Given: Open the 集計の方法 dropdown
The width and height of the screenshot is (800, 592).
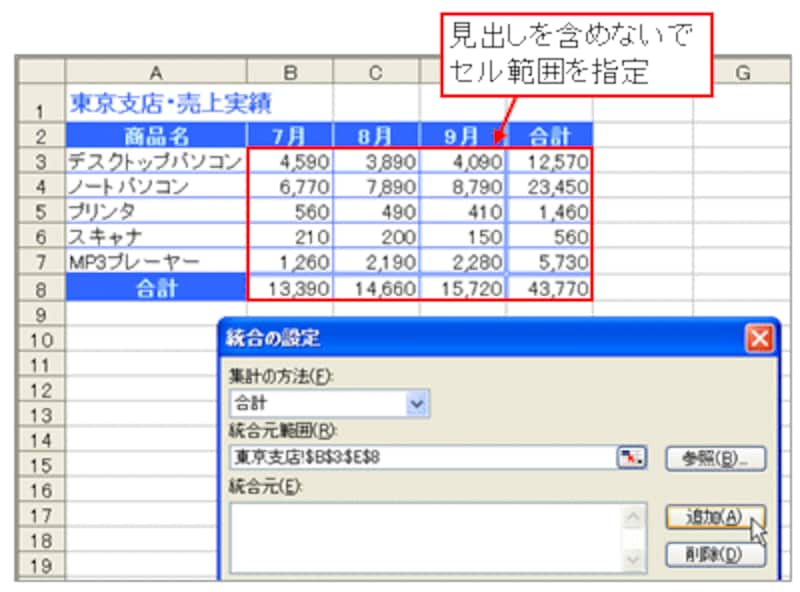Looking at the screenshot, I should pos(418,405).
